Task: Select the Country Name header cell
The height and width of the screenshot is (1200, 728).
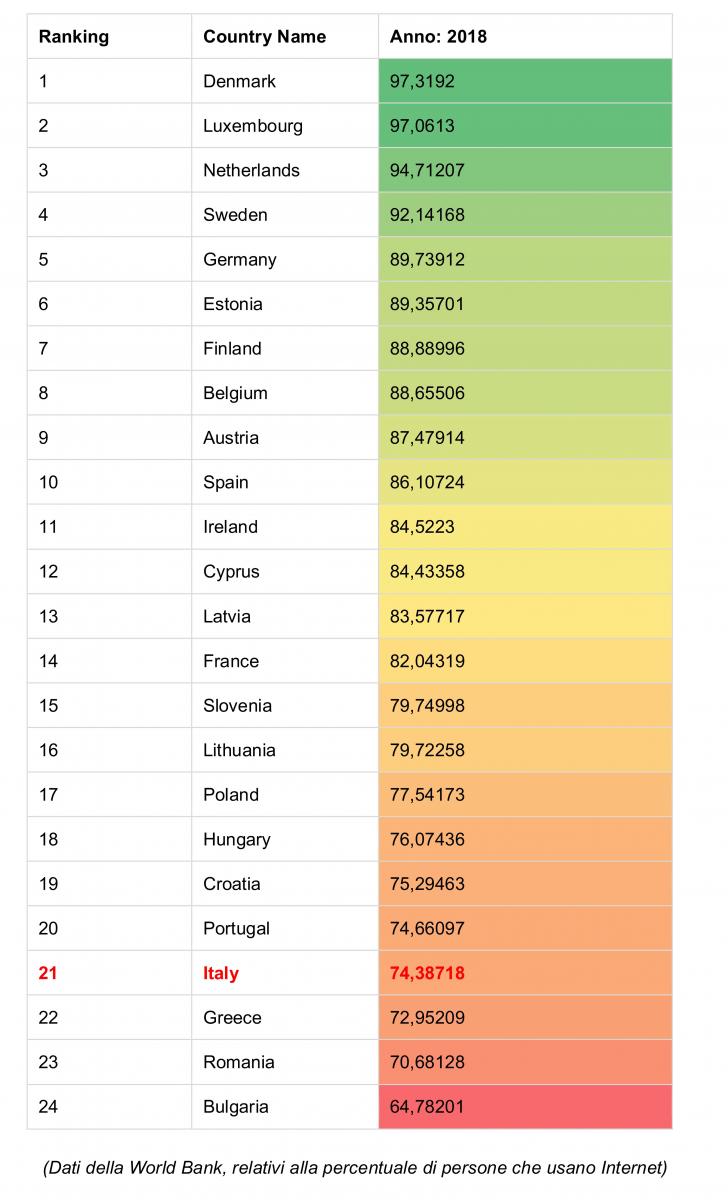Action: [285, 37]
